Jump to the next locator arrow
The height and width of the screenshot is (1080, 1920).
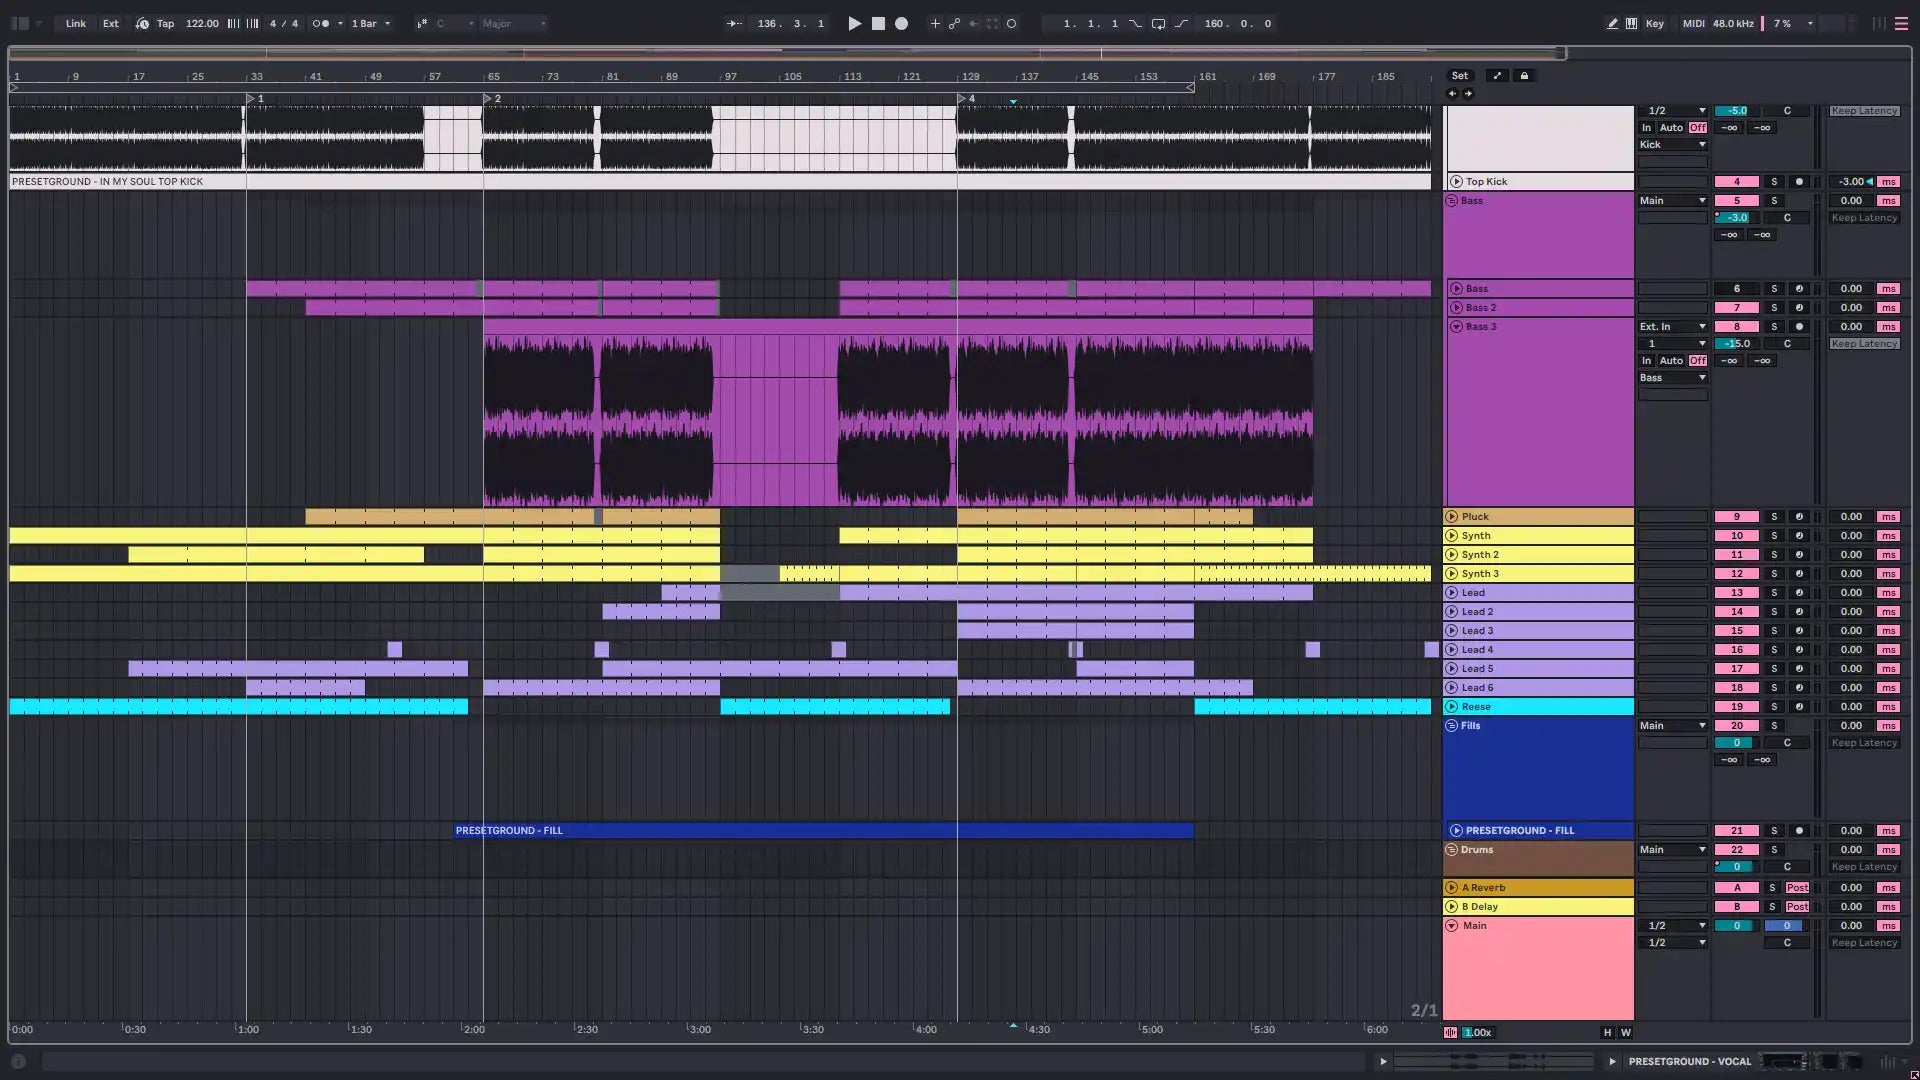point(1468,94)
